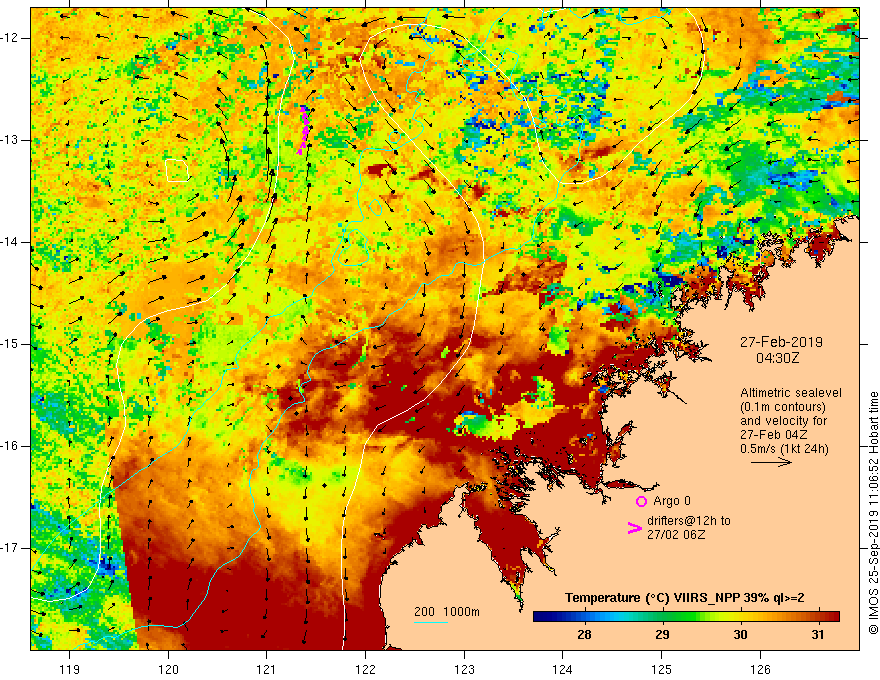Click the colorbar value 29
Image resolution: width=880 pixels, height=680 pixels.
pos(662,635)
